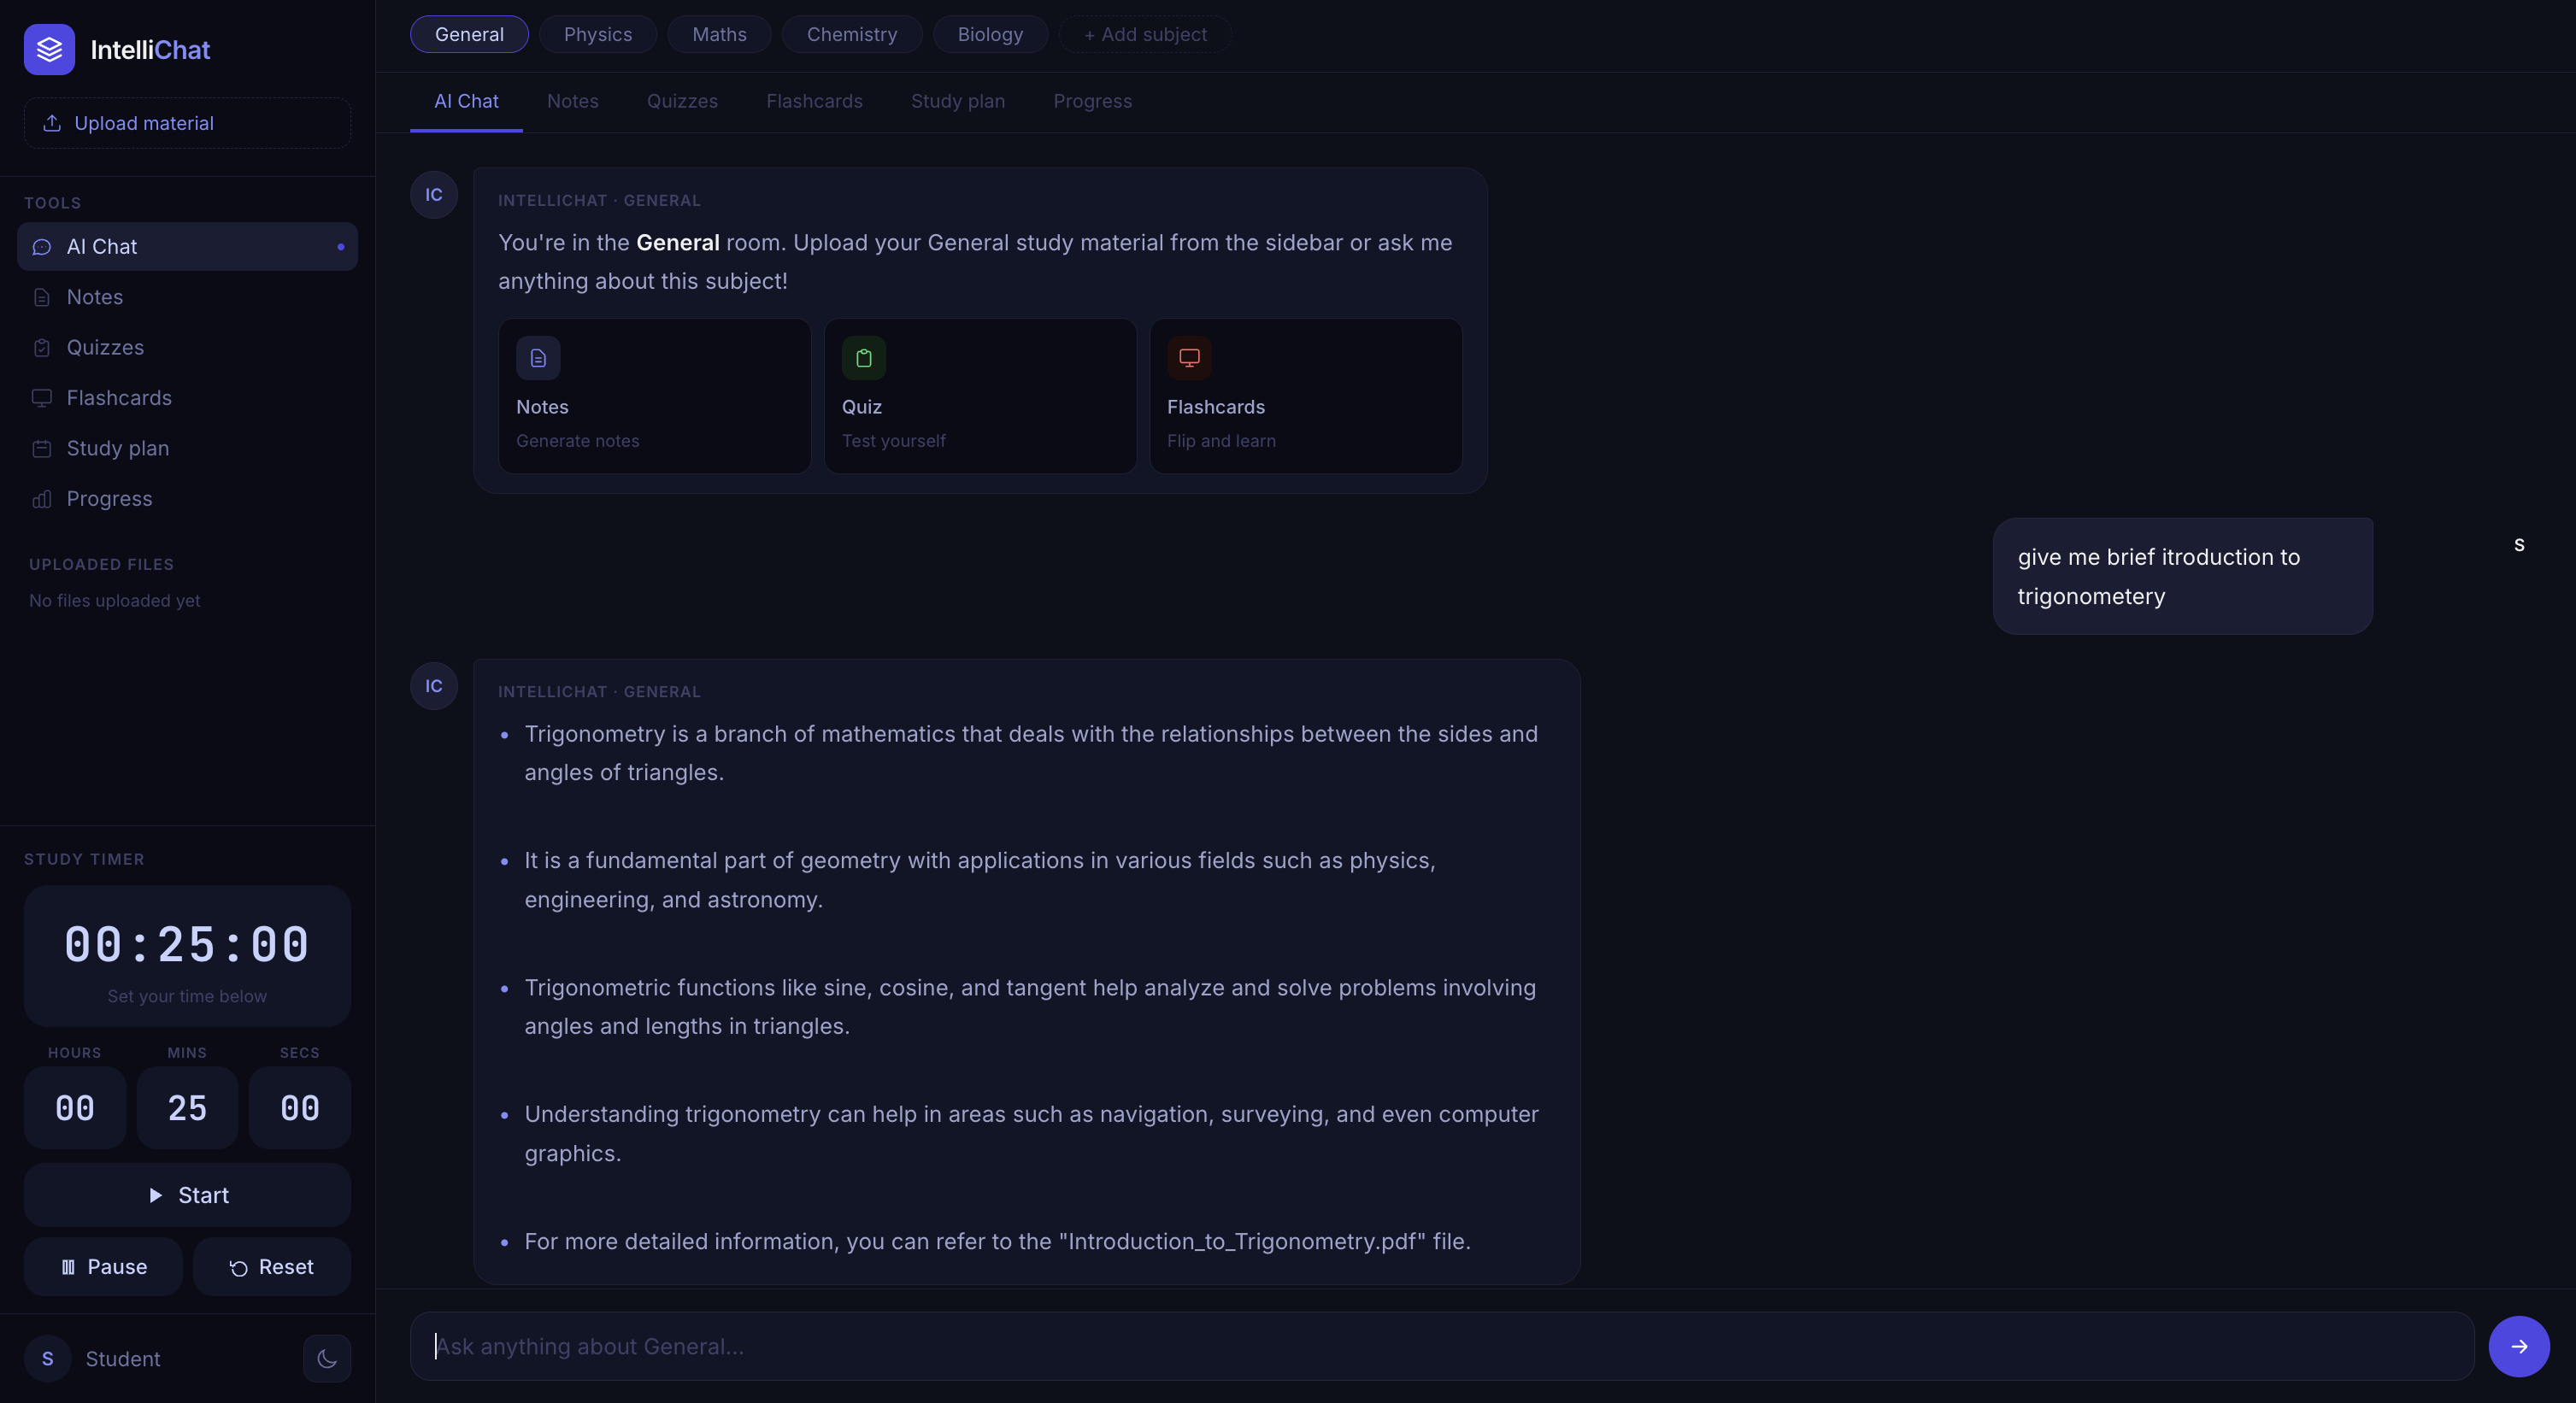Reset the study timer
The width and height of the screenshot is (2576, 1403).
[271, 1267]
